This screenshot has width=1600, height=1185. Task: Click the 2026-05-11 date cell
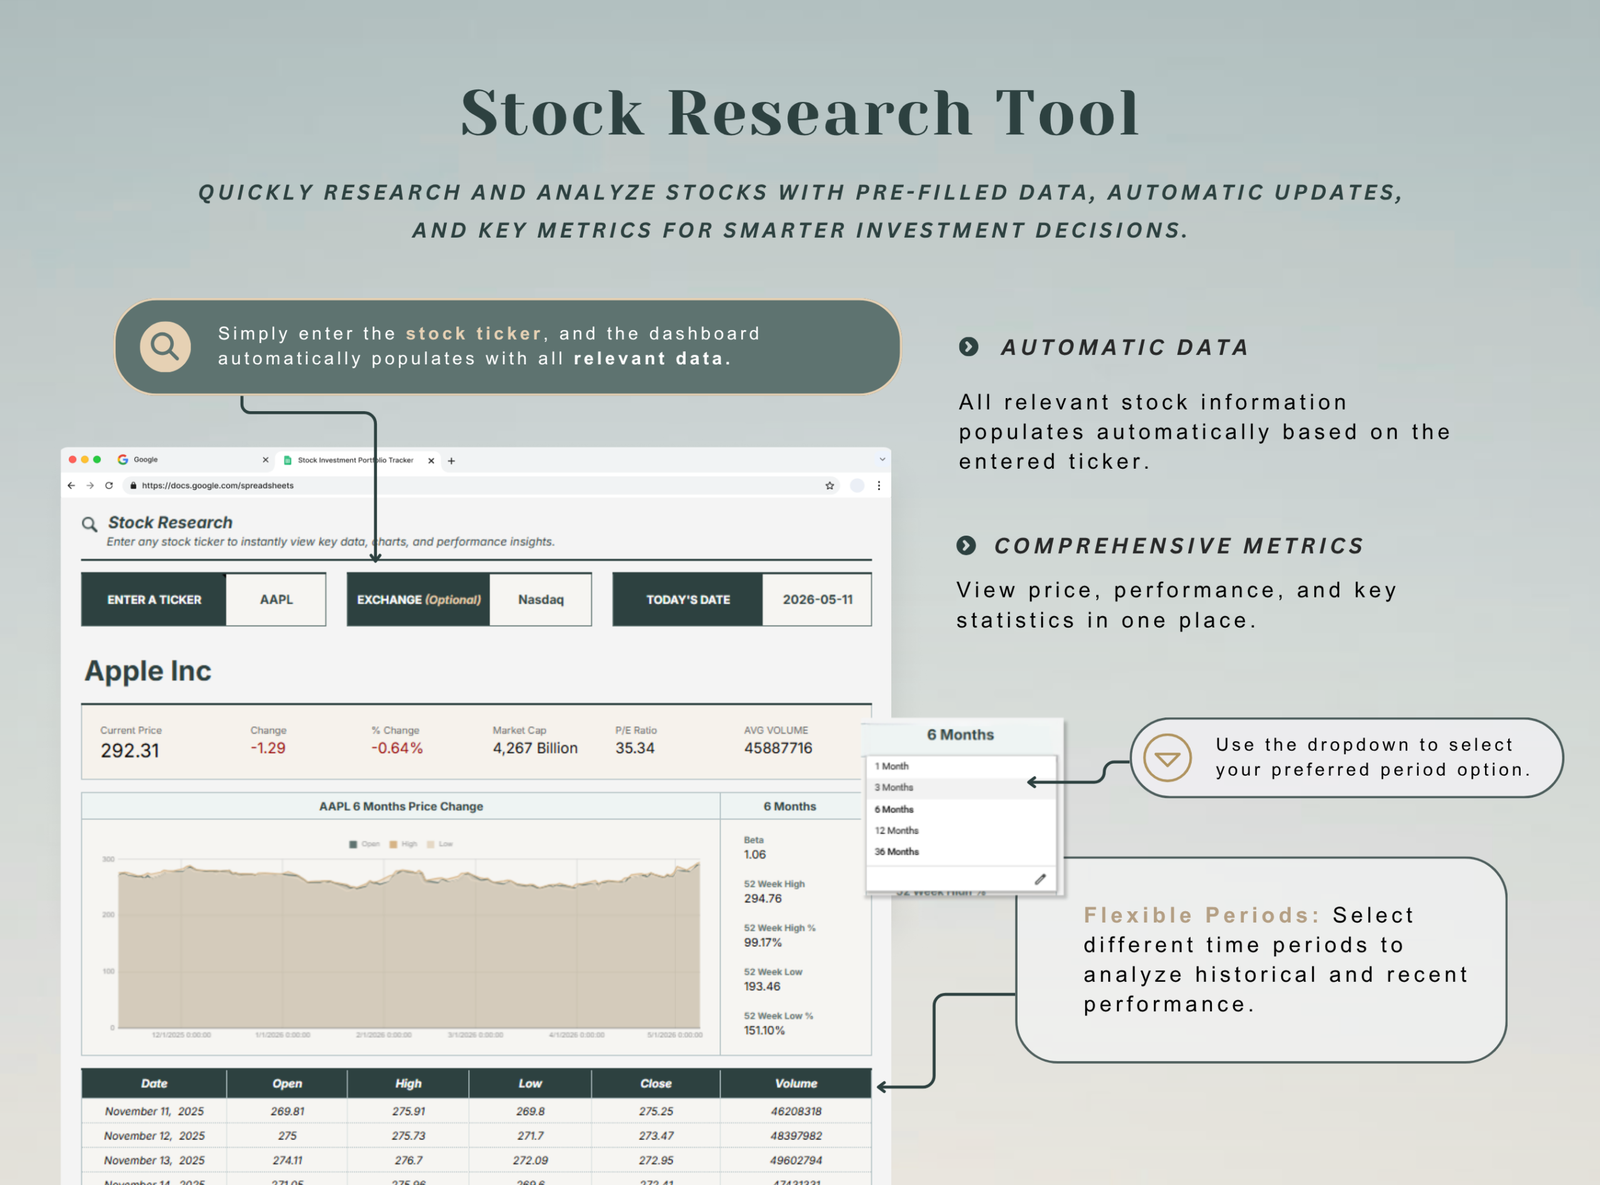[817, 600]
